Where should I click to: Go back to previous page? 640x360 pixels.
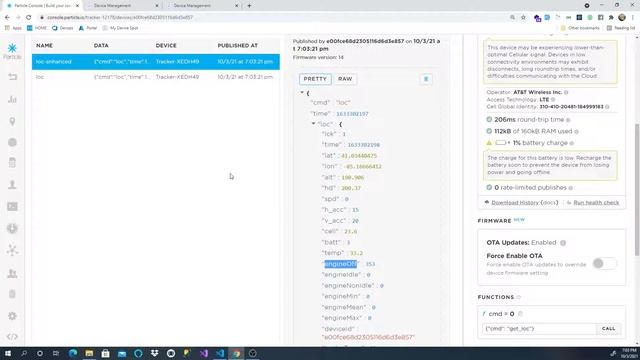tap(7, 18)
